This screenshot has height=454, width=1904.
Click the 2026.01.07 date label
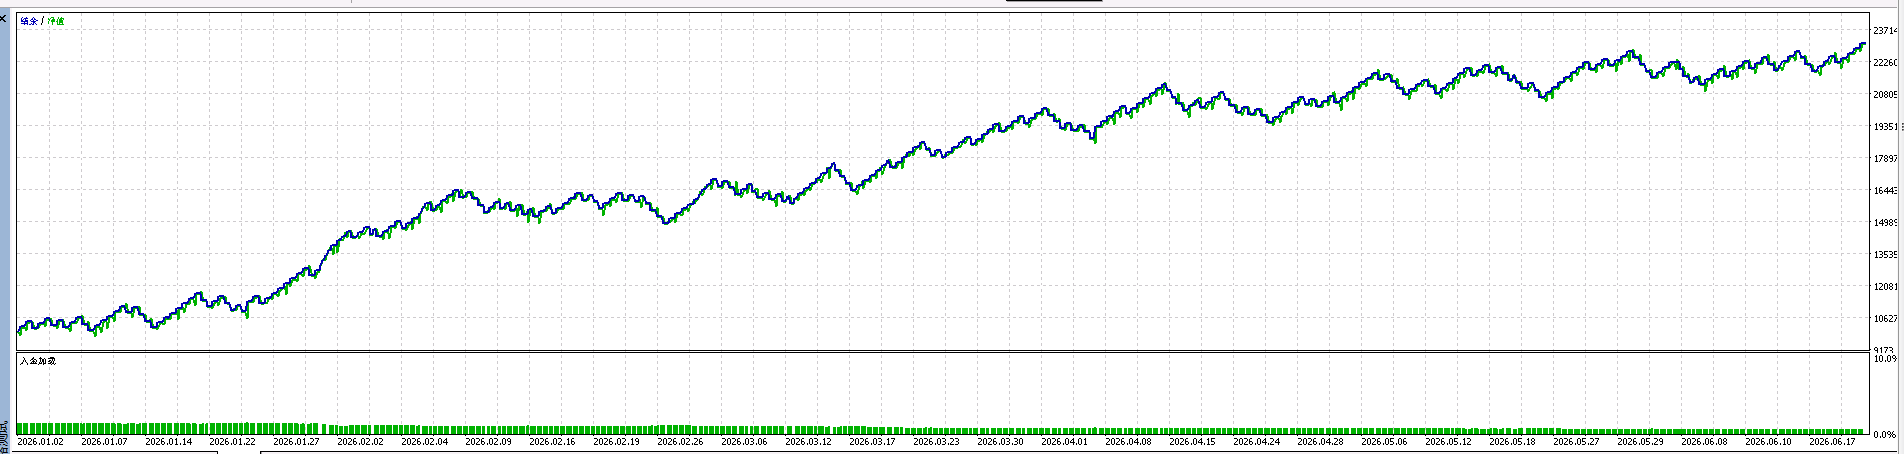104,441
